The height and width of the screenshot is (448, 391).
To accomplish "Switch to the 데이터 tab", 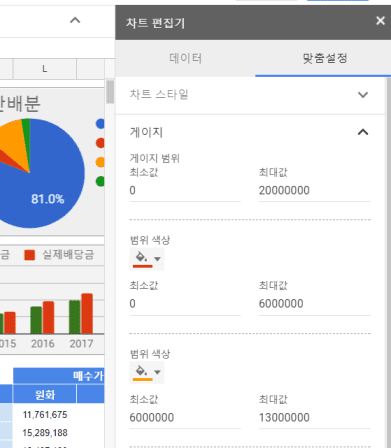I will (x=185, y=58).
